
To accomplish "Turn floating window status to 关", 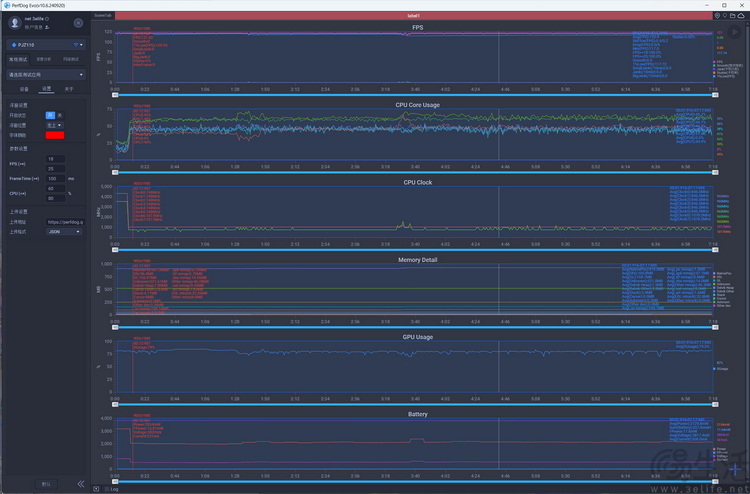I will pos(59,115).
